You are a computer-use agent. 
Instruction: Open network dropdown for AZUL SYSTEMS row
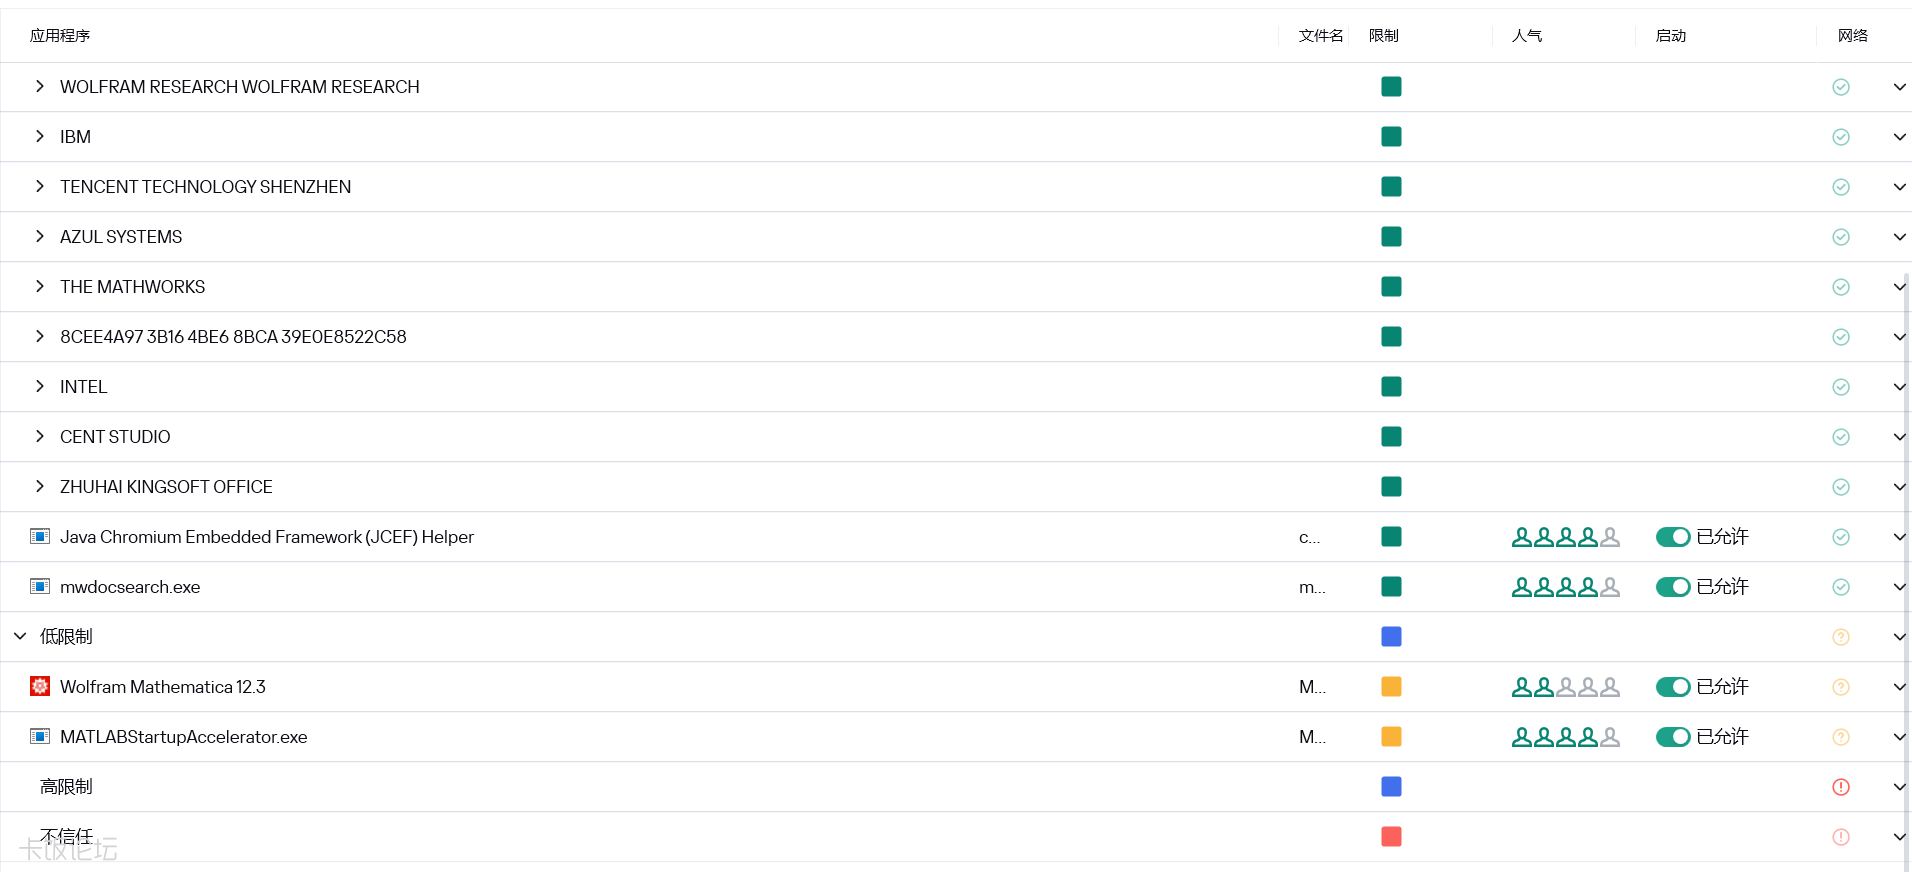coord(1899,237)
